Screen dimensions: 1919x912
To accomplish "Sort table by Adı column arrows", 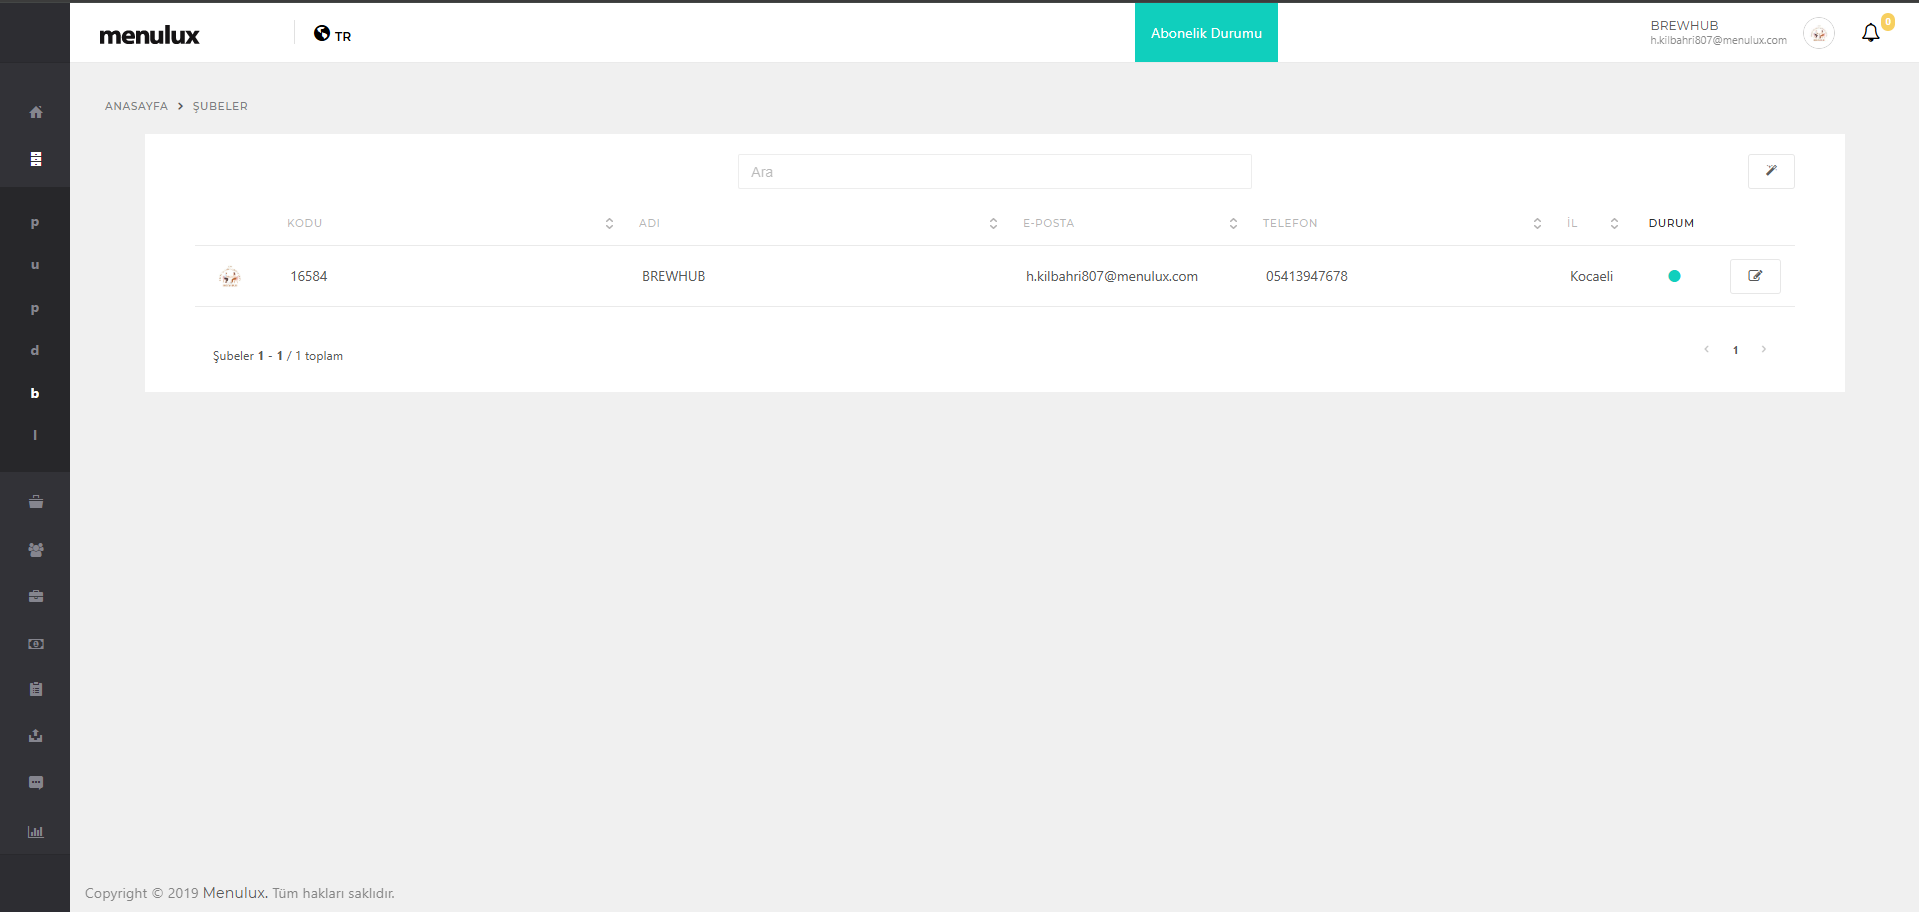I will 993,224.
